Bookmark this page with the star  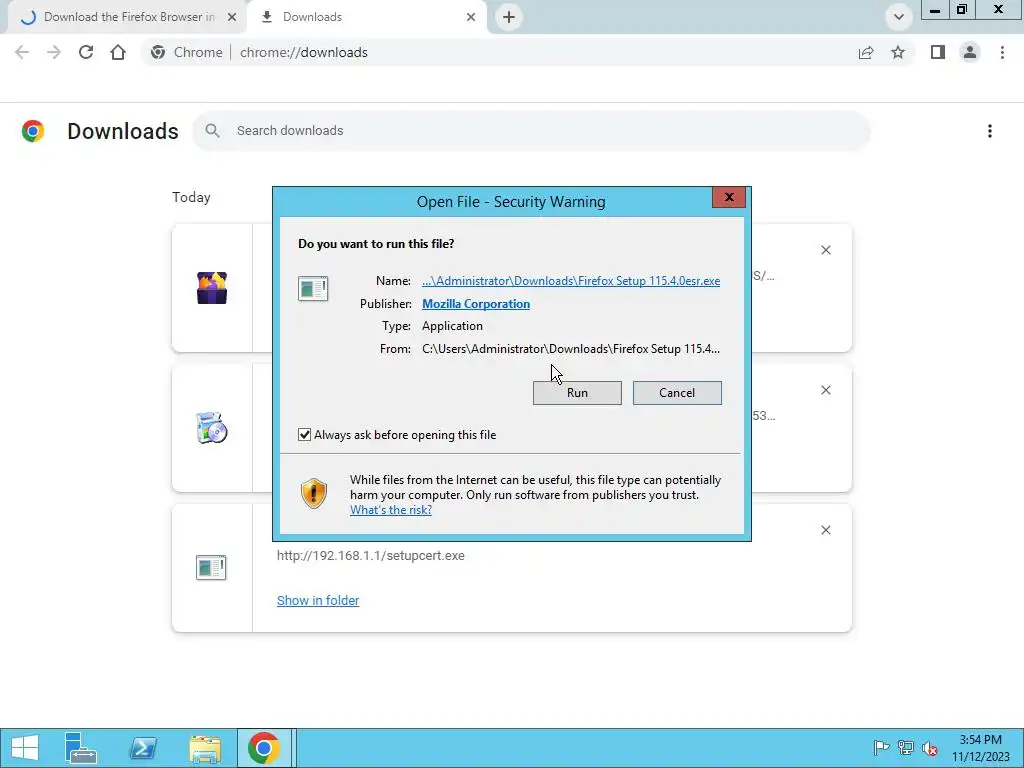[898, 52]
